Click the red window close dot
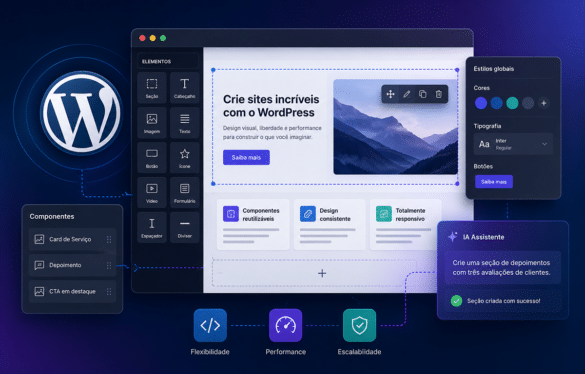The image size is (585, 374). coord(142,38)
